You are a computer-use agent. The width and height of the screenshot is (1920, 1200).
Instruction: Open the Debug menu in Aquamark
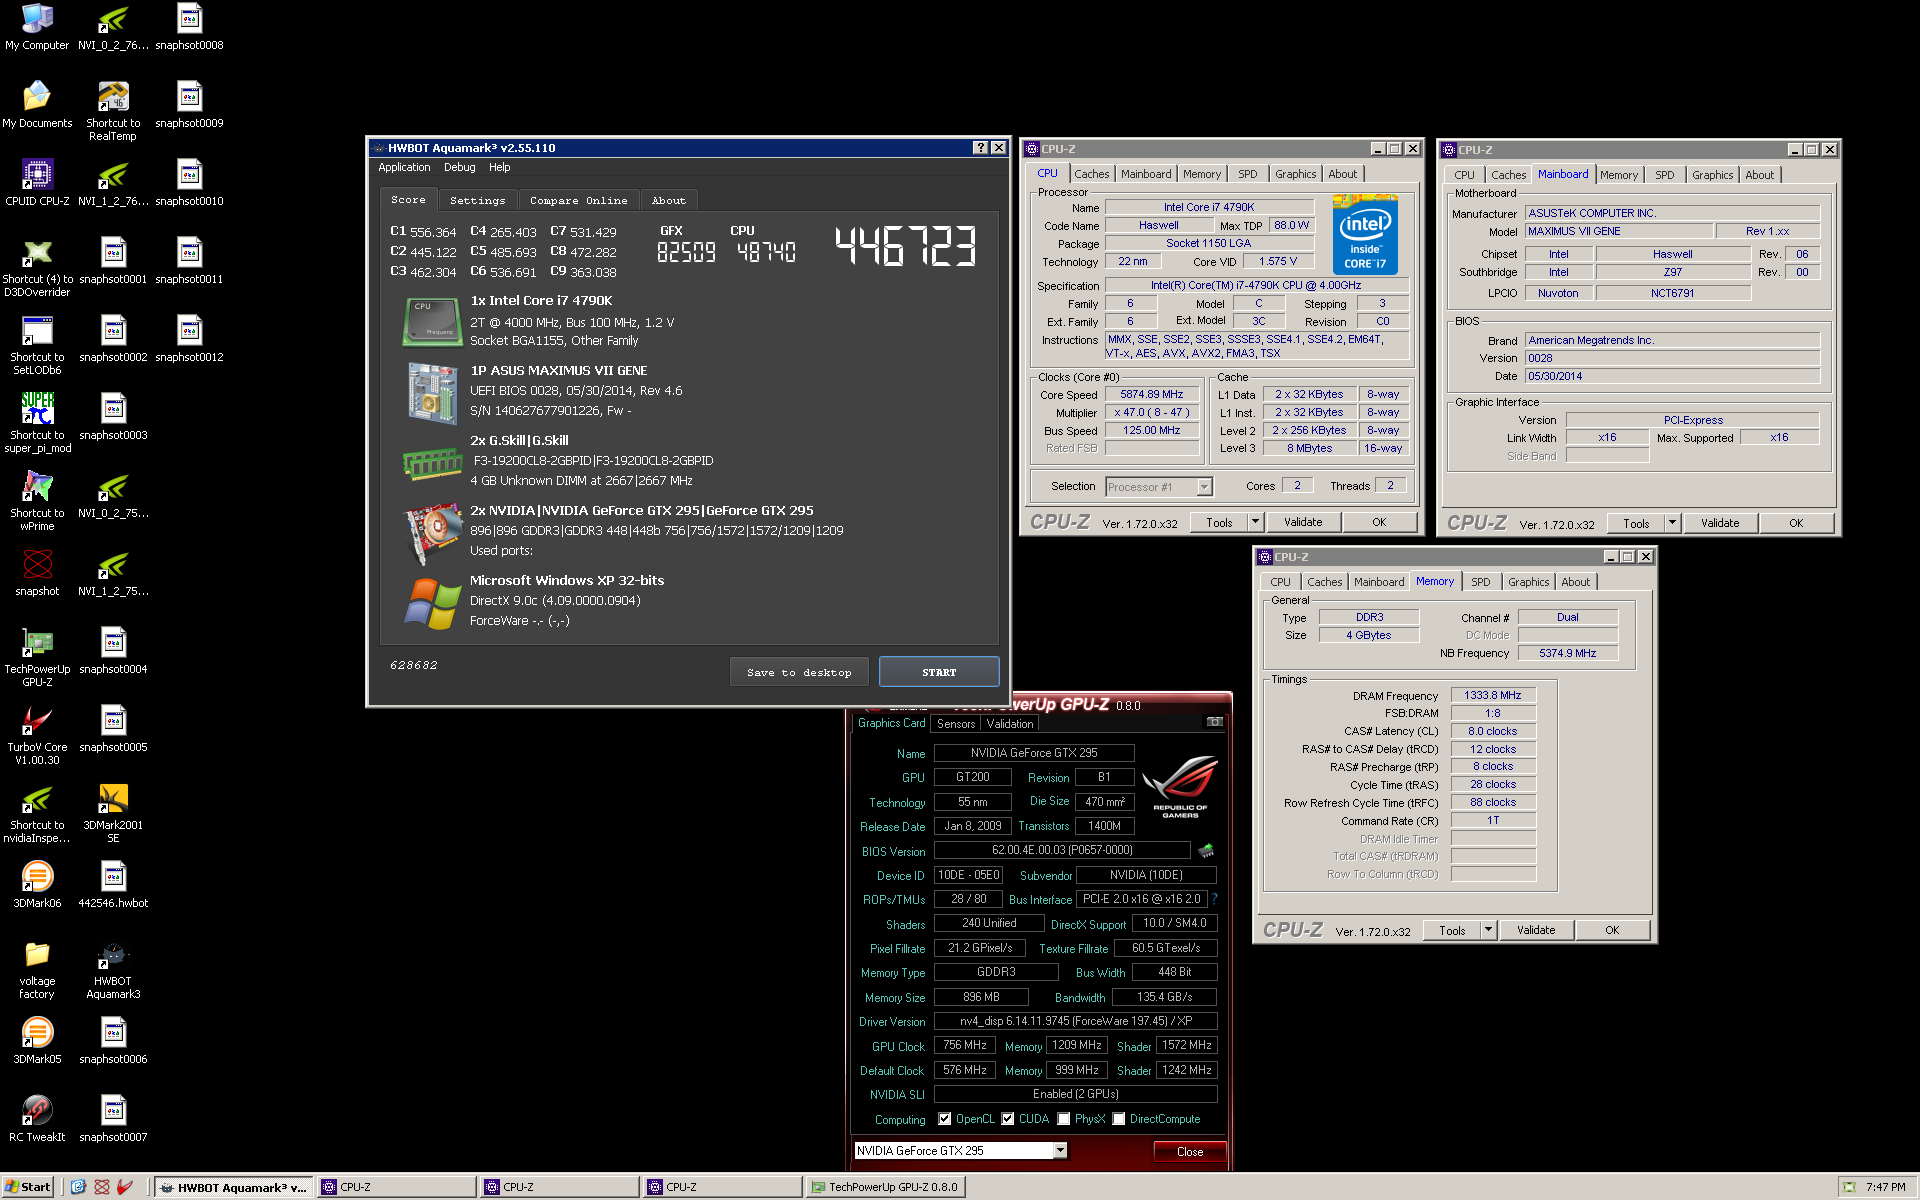tap(460, 168)
